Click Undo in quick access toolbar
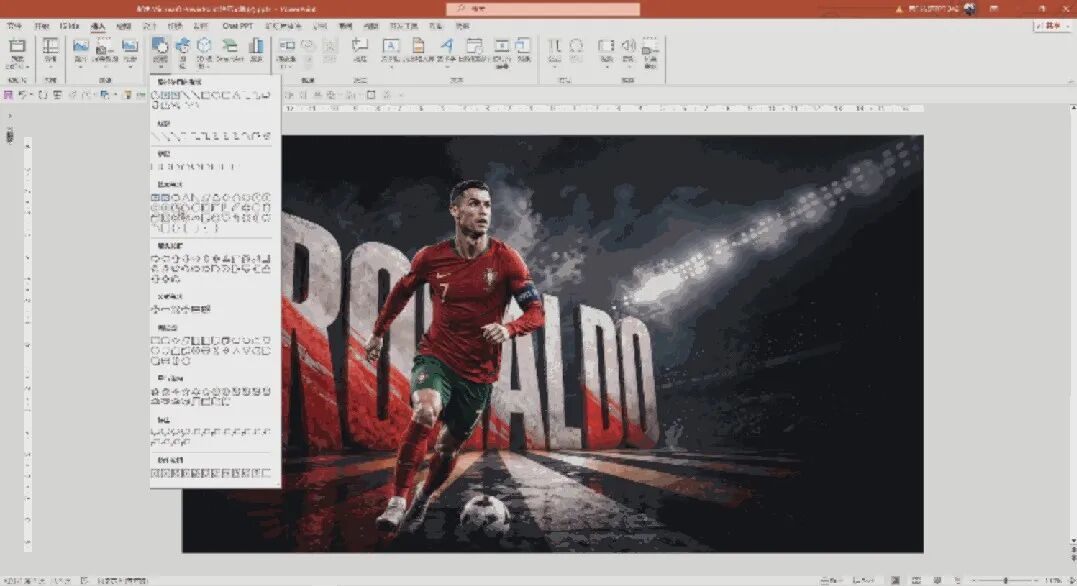The image size is (1077, 586). 23,95
